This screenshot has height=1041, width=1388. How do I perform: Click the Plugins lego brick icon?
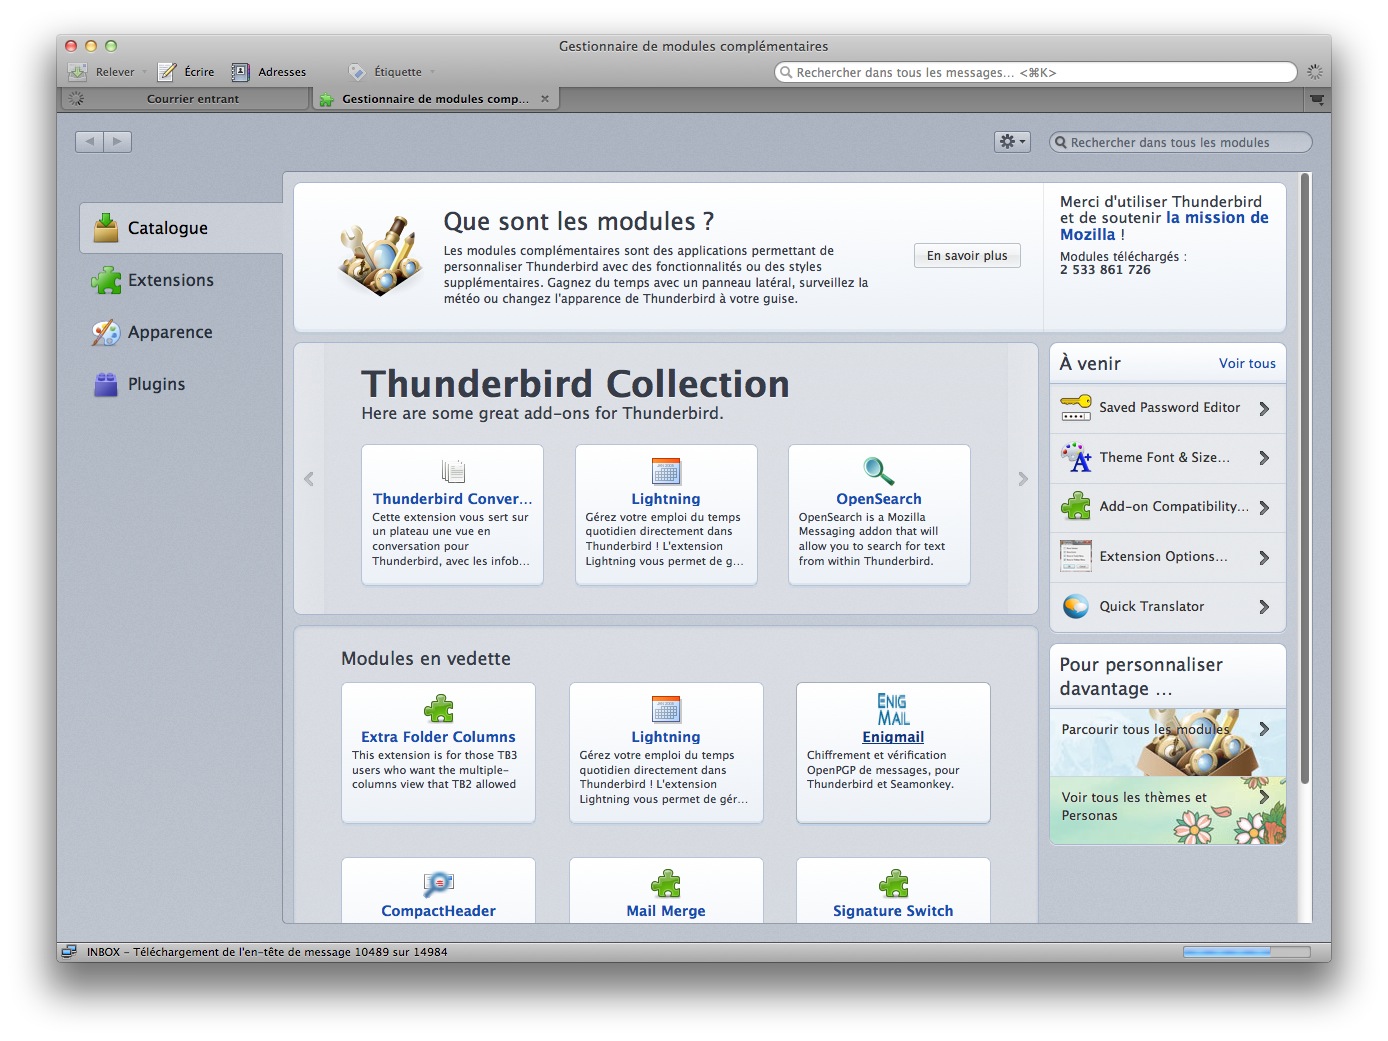click(106, 385)
